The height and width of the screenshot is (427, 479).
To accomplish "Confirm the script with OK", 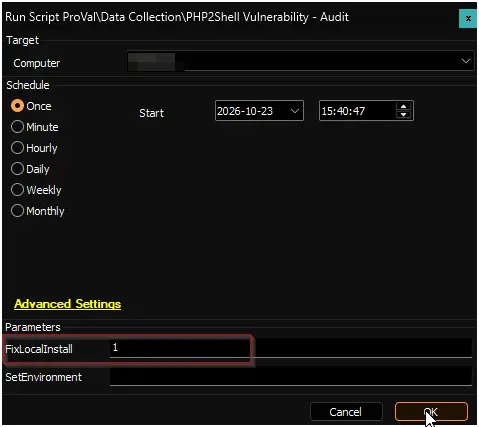I will (x=431, y=412).
